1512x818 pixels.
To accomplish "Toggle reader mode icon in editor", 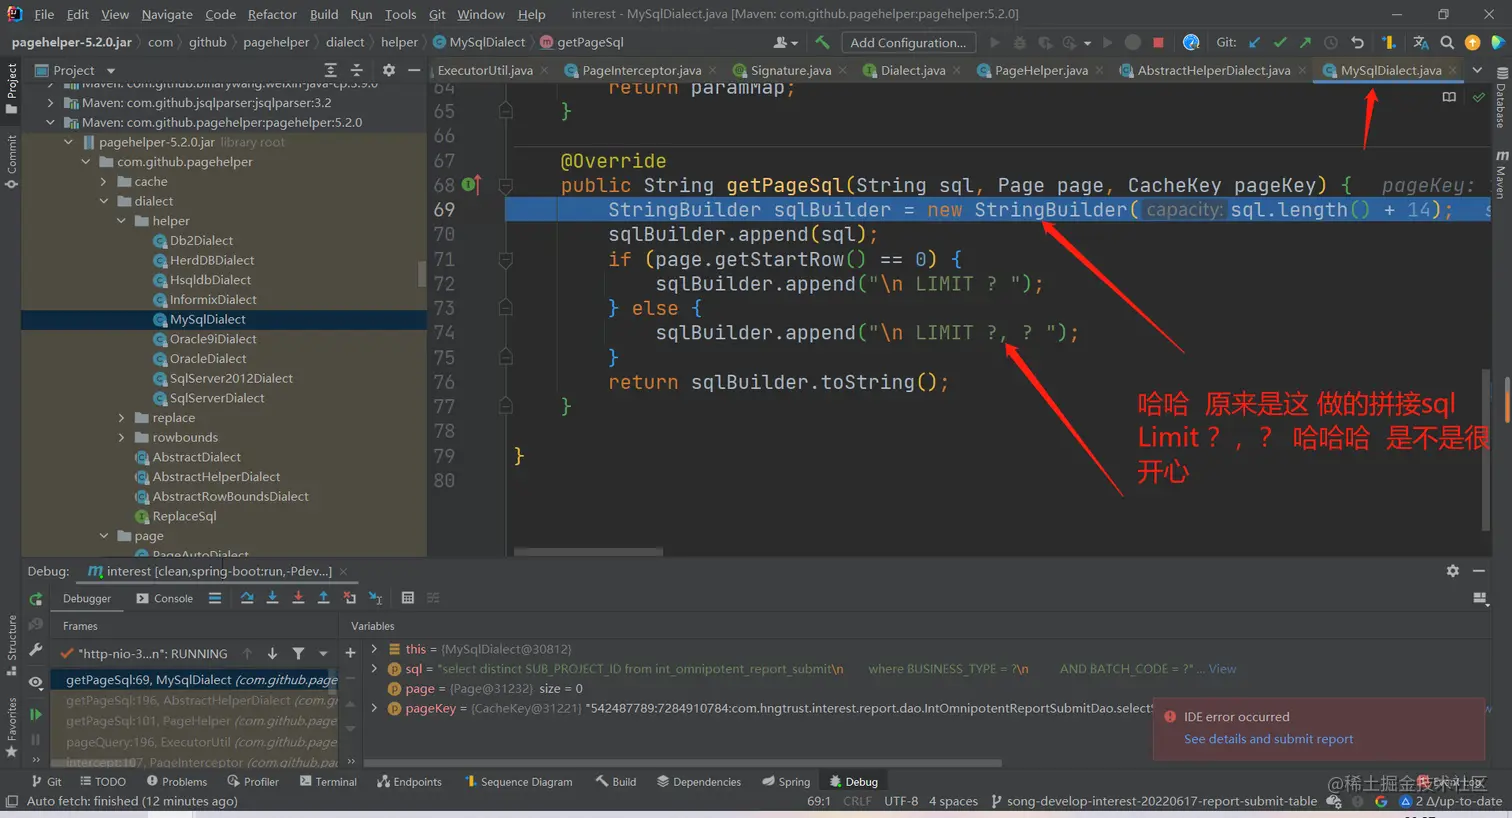I will (1449, 97).
